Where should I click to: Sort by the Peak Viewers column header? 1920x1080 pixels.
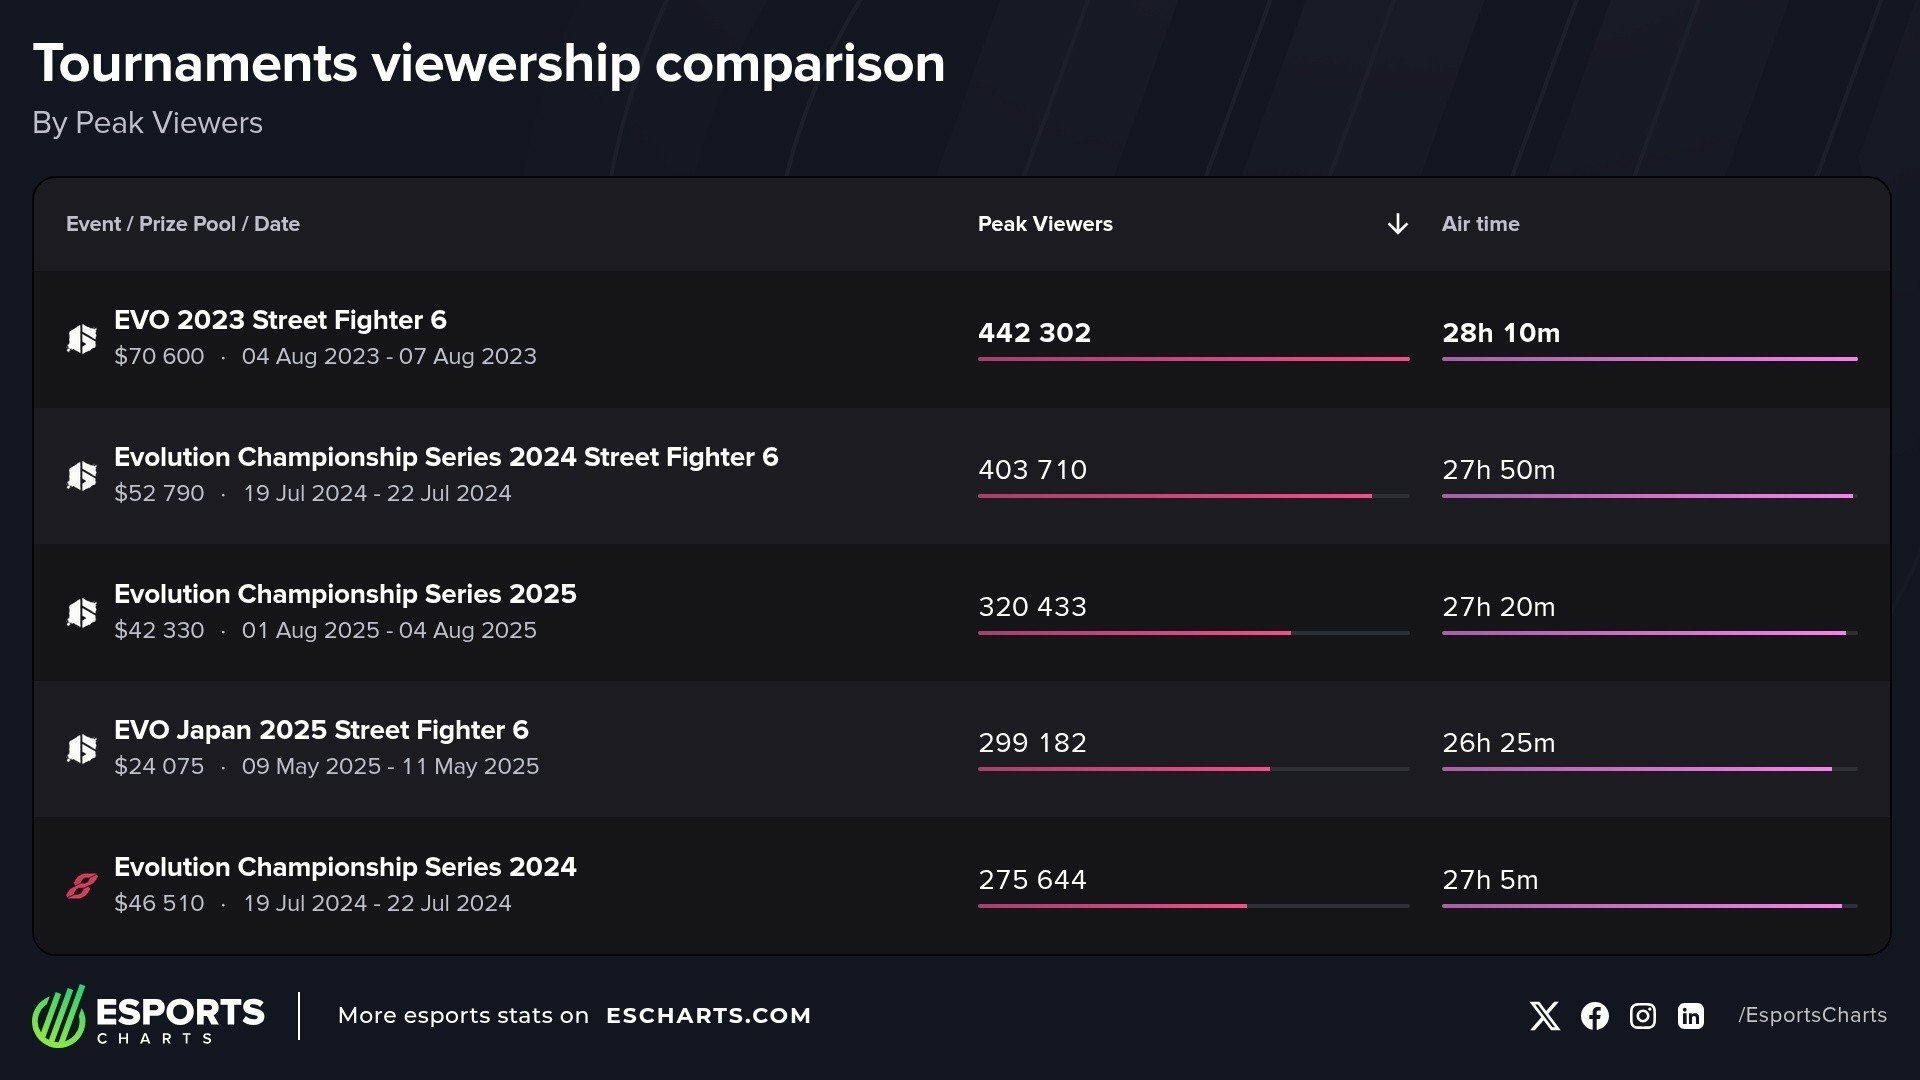pos(1045,224)
